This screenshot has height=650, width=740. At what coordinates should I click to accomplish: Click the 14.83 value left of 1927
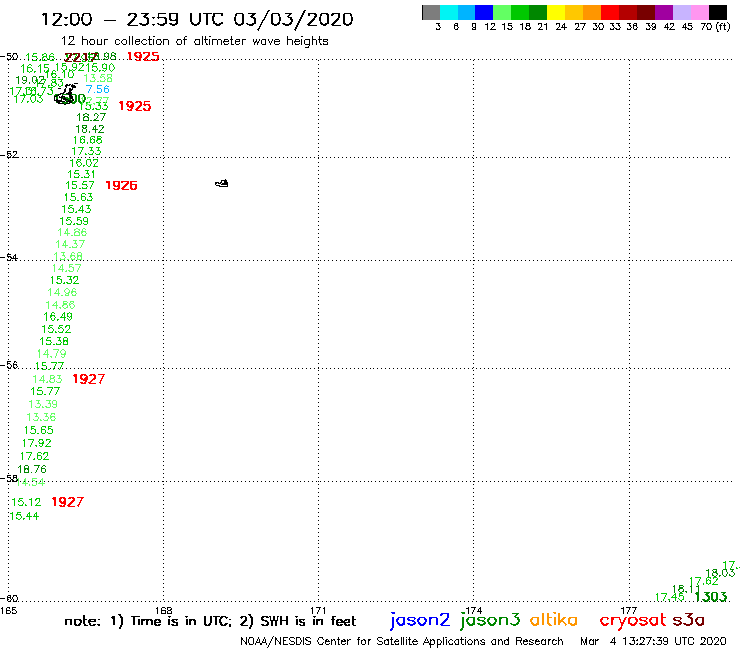coord(47,379)
